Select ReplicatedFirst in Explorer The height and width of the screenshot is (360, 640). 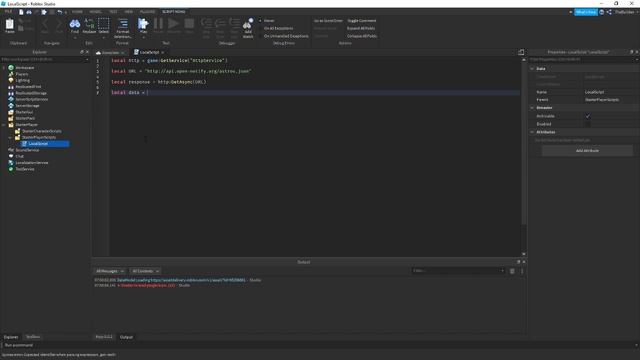tap(28, 87)
